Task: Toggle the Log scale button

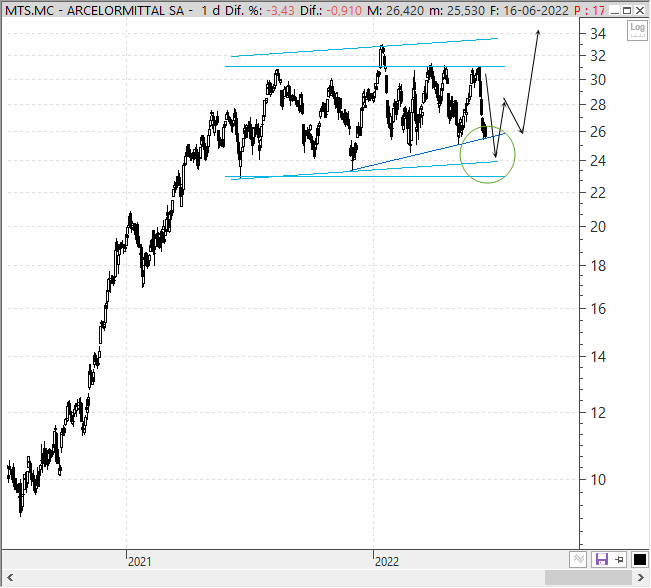Action: coord(637,30)
